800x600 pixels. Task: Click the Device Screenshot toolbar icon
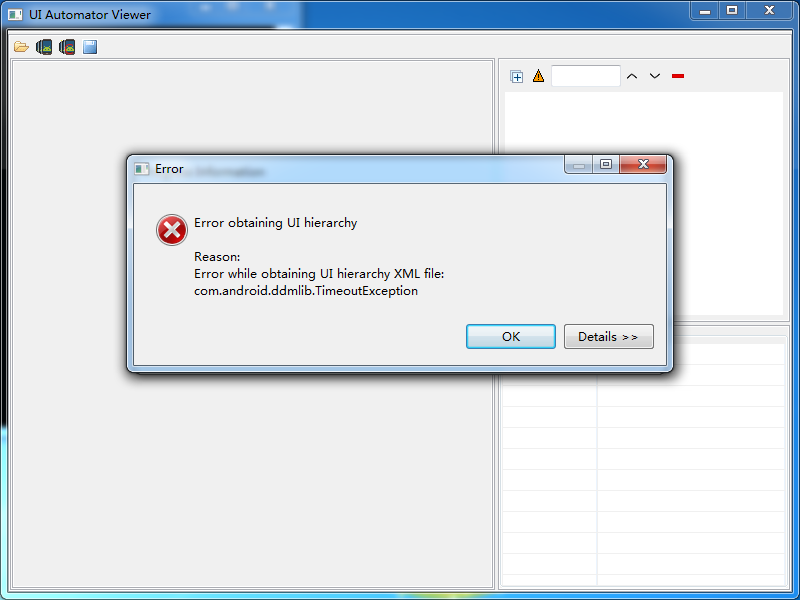point(44,47)
